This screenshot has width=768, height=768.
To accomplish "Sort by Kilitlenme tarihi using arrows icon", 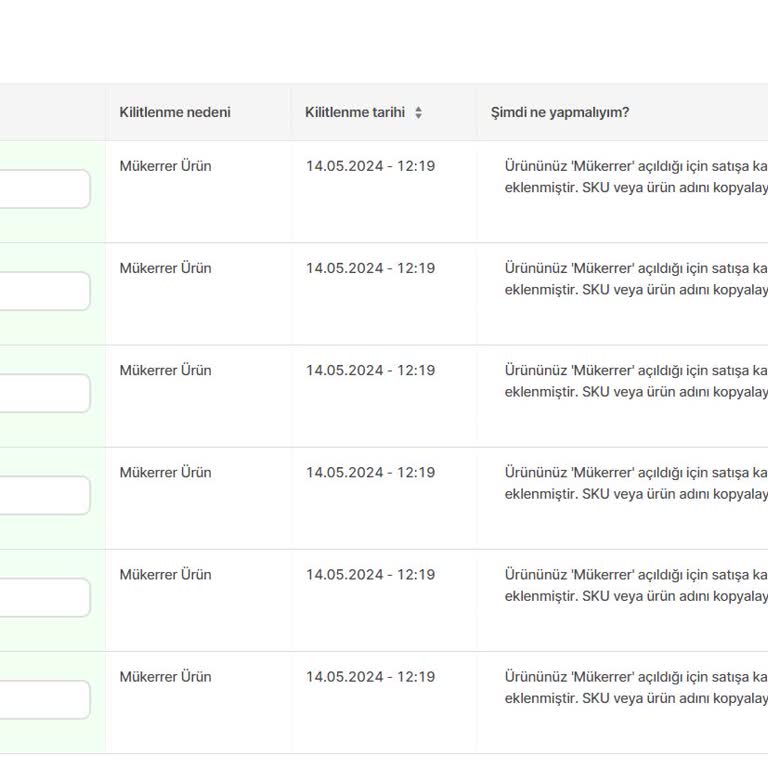I will (x=418, y=113).
